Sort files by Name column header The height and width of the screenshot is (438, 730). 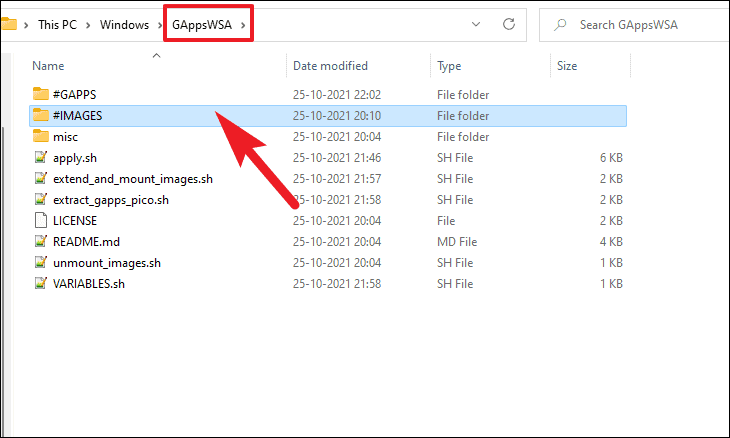click(48, 66)
